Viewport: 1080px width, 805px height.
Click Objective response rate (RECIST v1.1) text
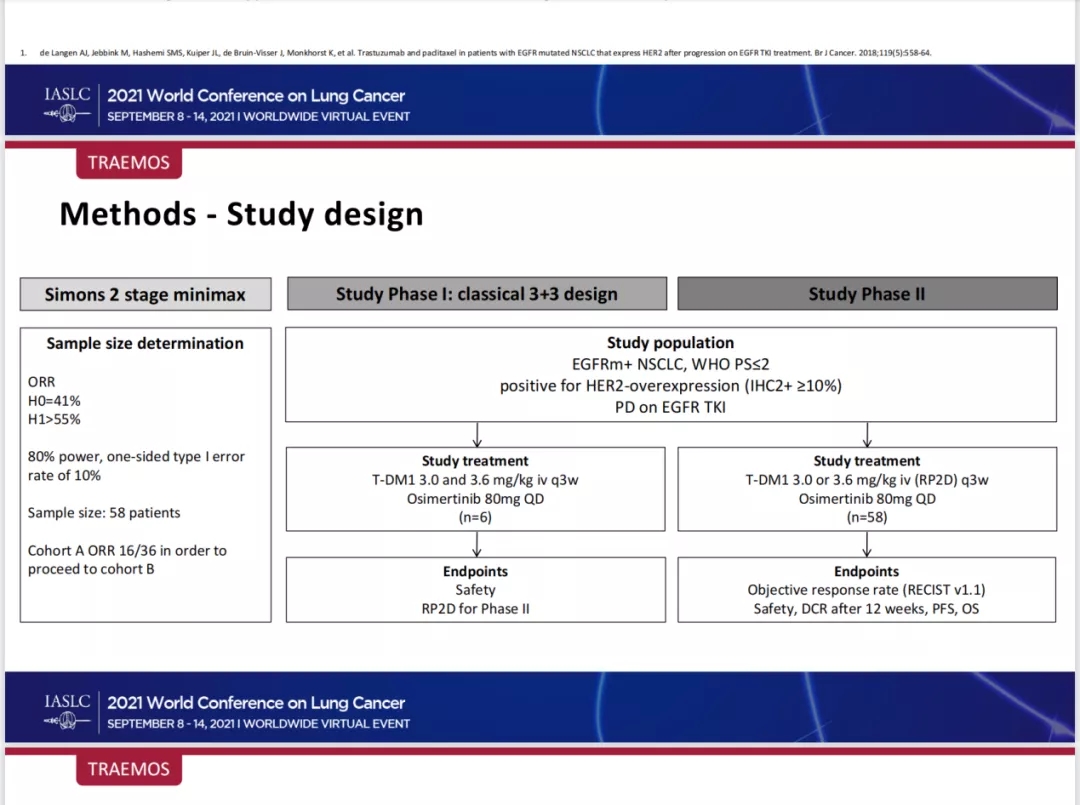pos(866,590)
